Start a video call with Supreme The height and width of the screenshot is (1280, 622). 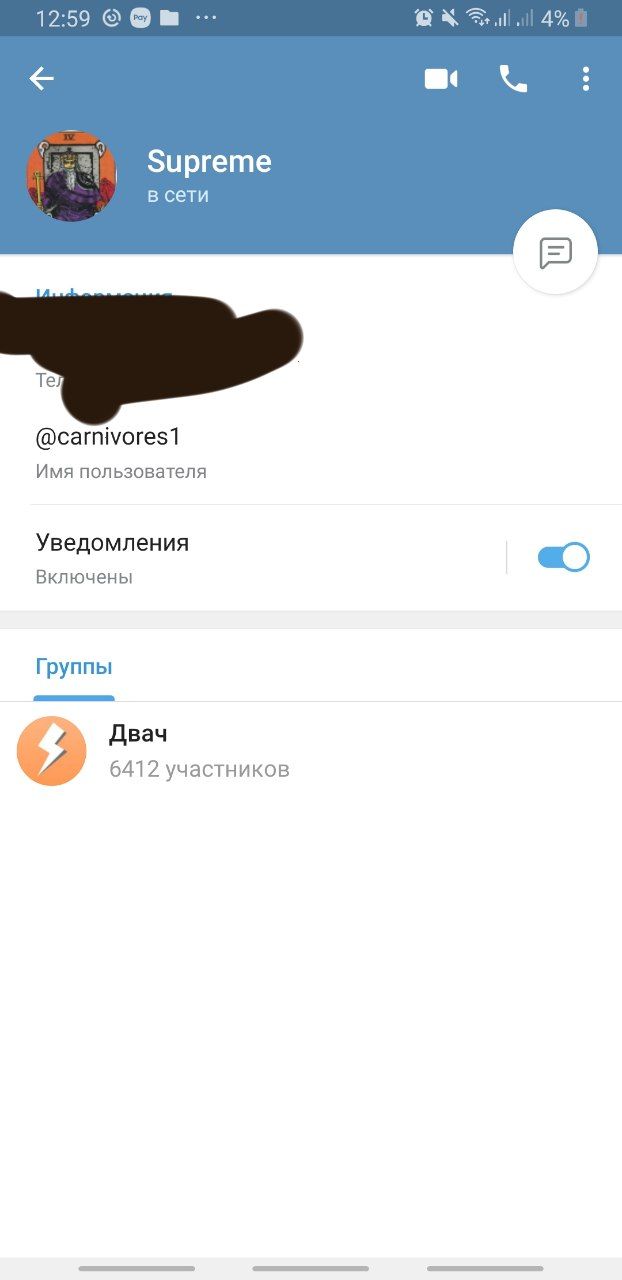click(x=441, y=79)
